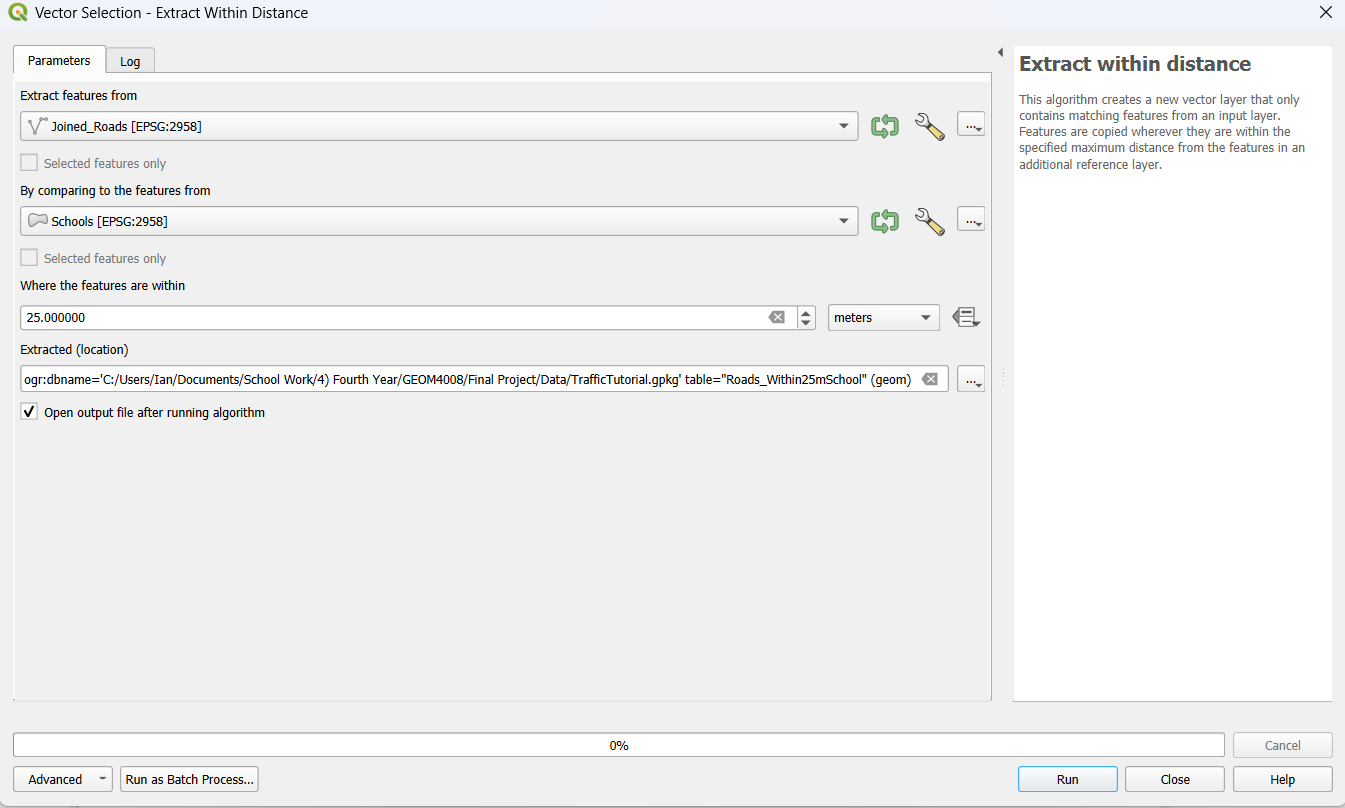Image resolution: width=1345 pixels, height=808 pixels.
Task: Open data-defined override for distance value
Action: pos(965,318)
